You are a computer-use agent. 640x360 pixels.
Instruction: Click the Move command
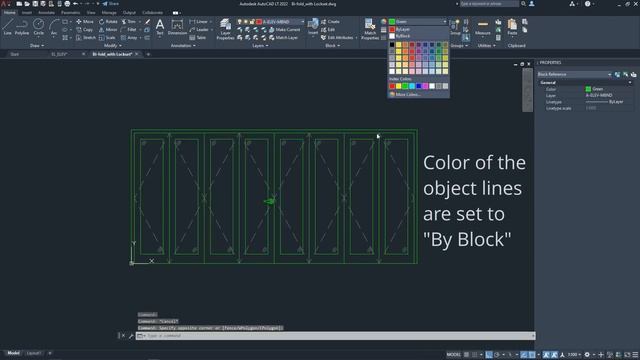click(x=85, y=22)
